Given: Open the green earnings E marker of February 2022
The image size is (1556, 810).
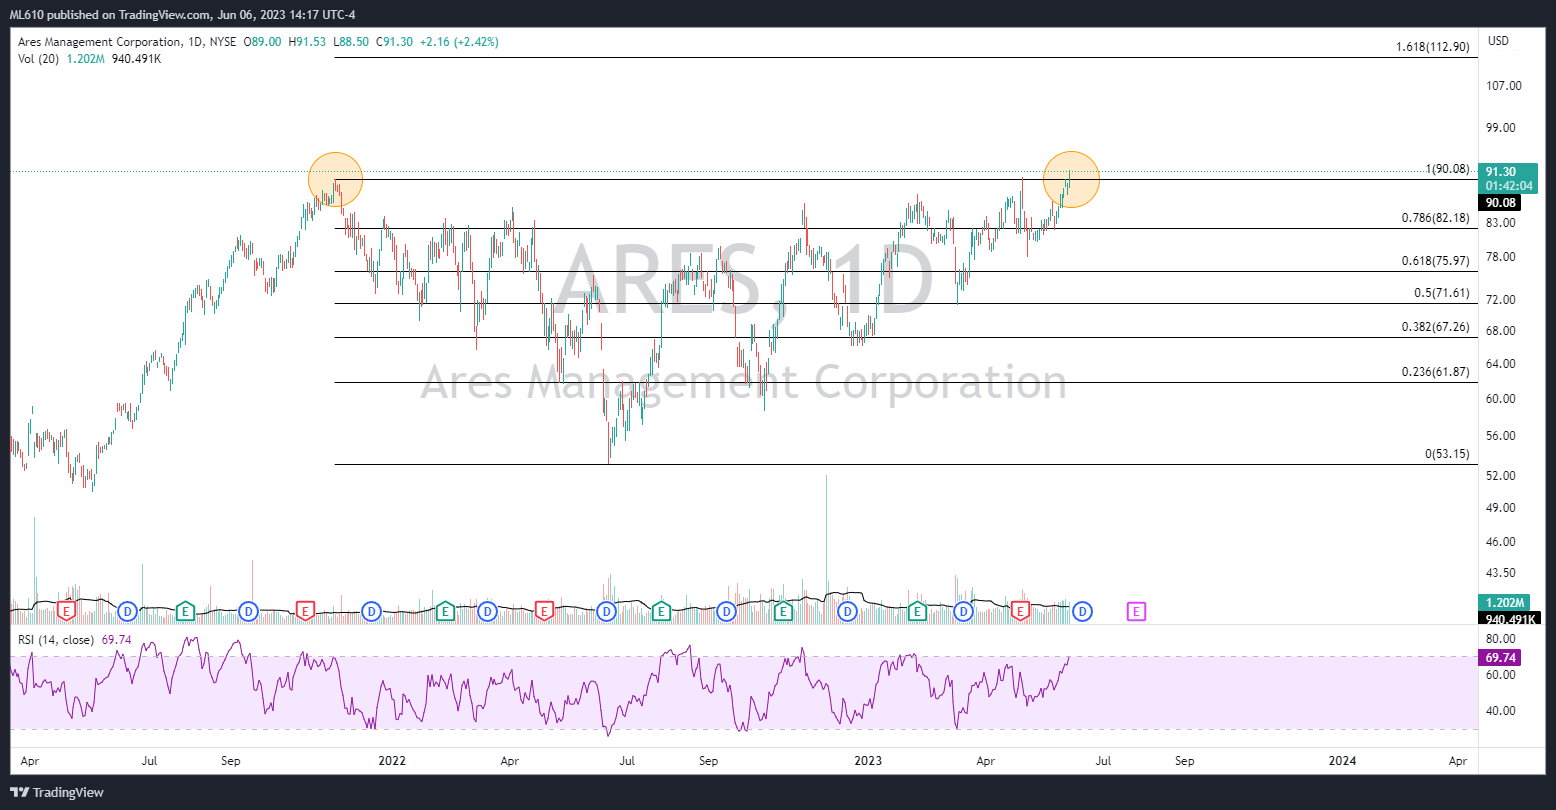Looking at the screenshot, I should pyautogui.click(x=445, y=610).
